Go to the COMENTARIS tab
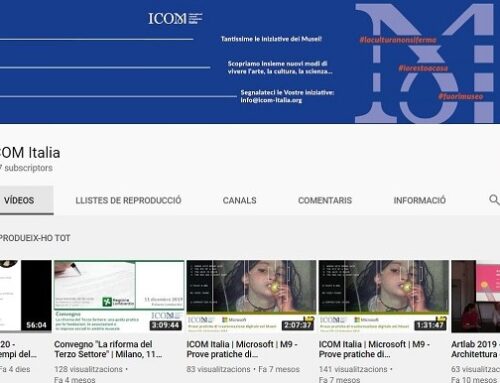Image resolution: width=500 pixels, height=383 pixels. pyautogui.click(x=325, y=200)
